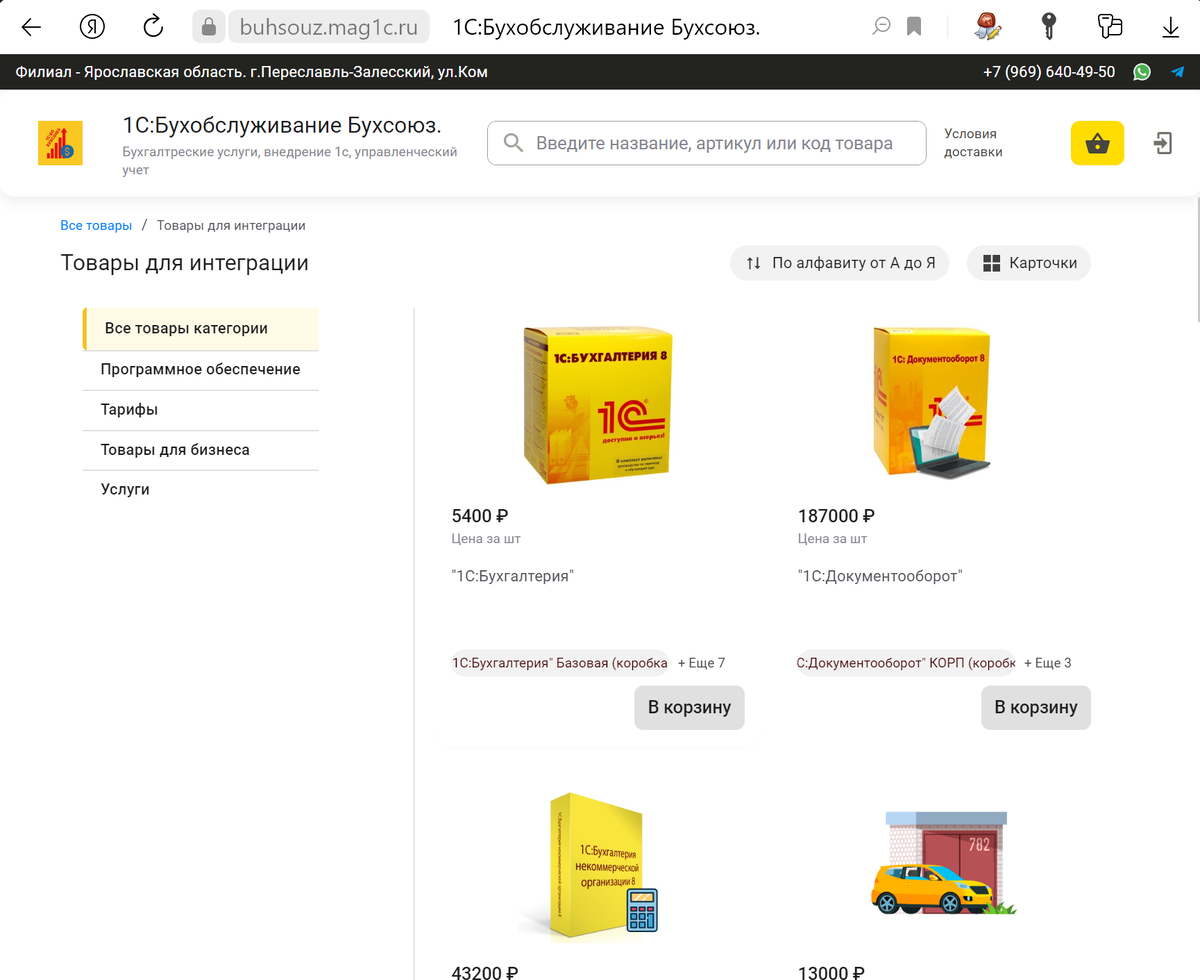Open the yellow shopping basket button
This screenshot has width=1200, height=980.
[1097, 143]
